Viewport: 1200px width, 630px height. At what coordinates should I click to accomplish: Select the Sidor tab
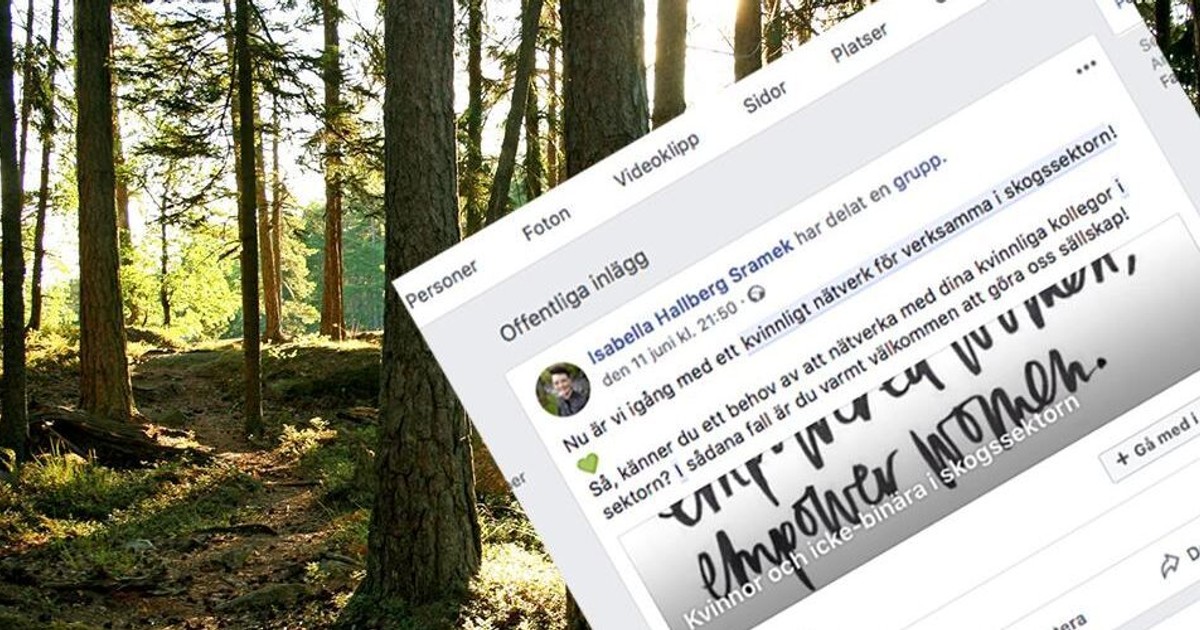coord(765,98)
